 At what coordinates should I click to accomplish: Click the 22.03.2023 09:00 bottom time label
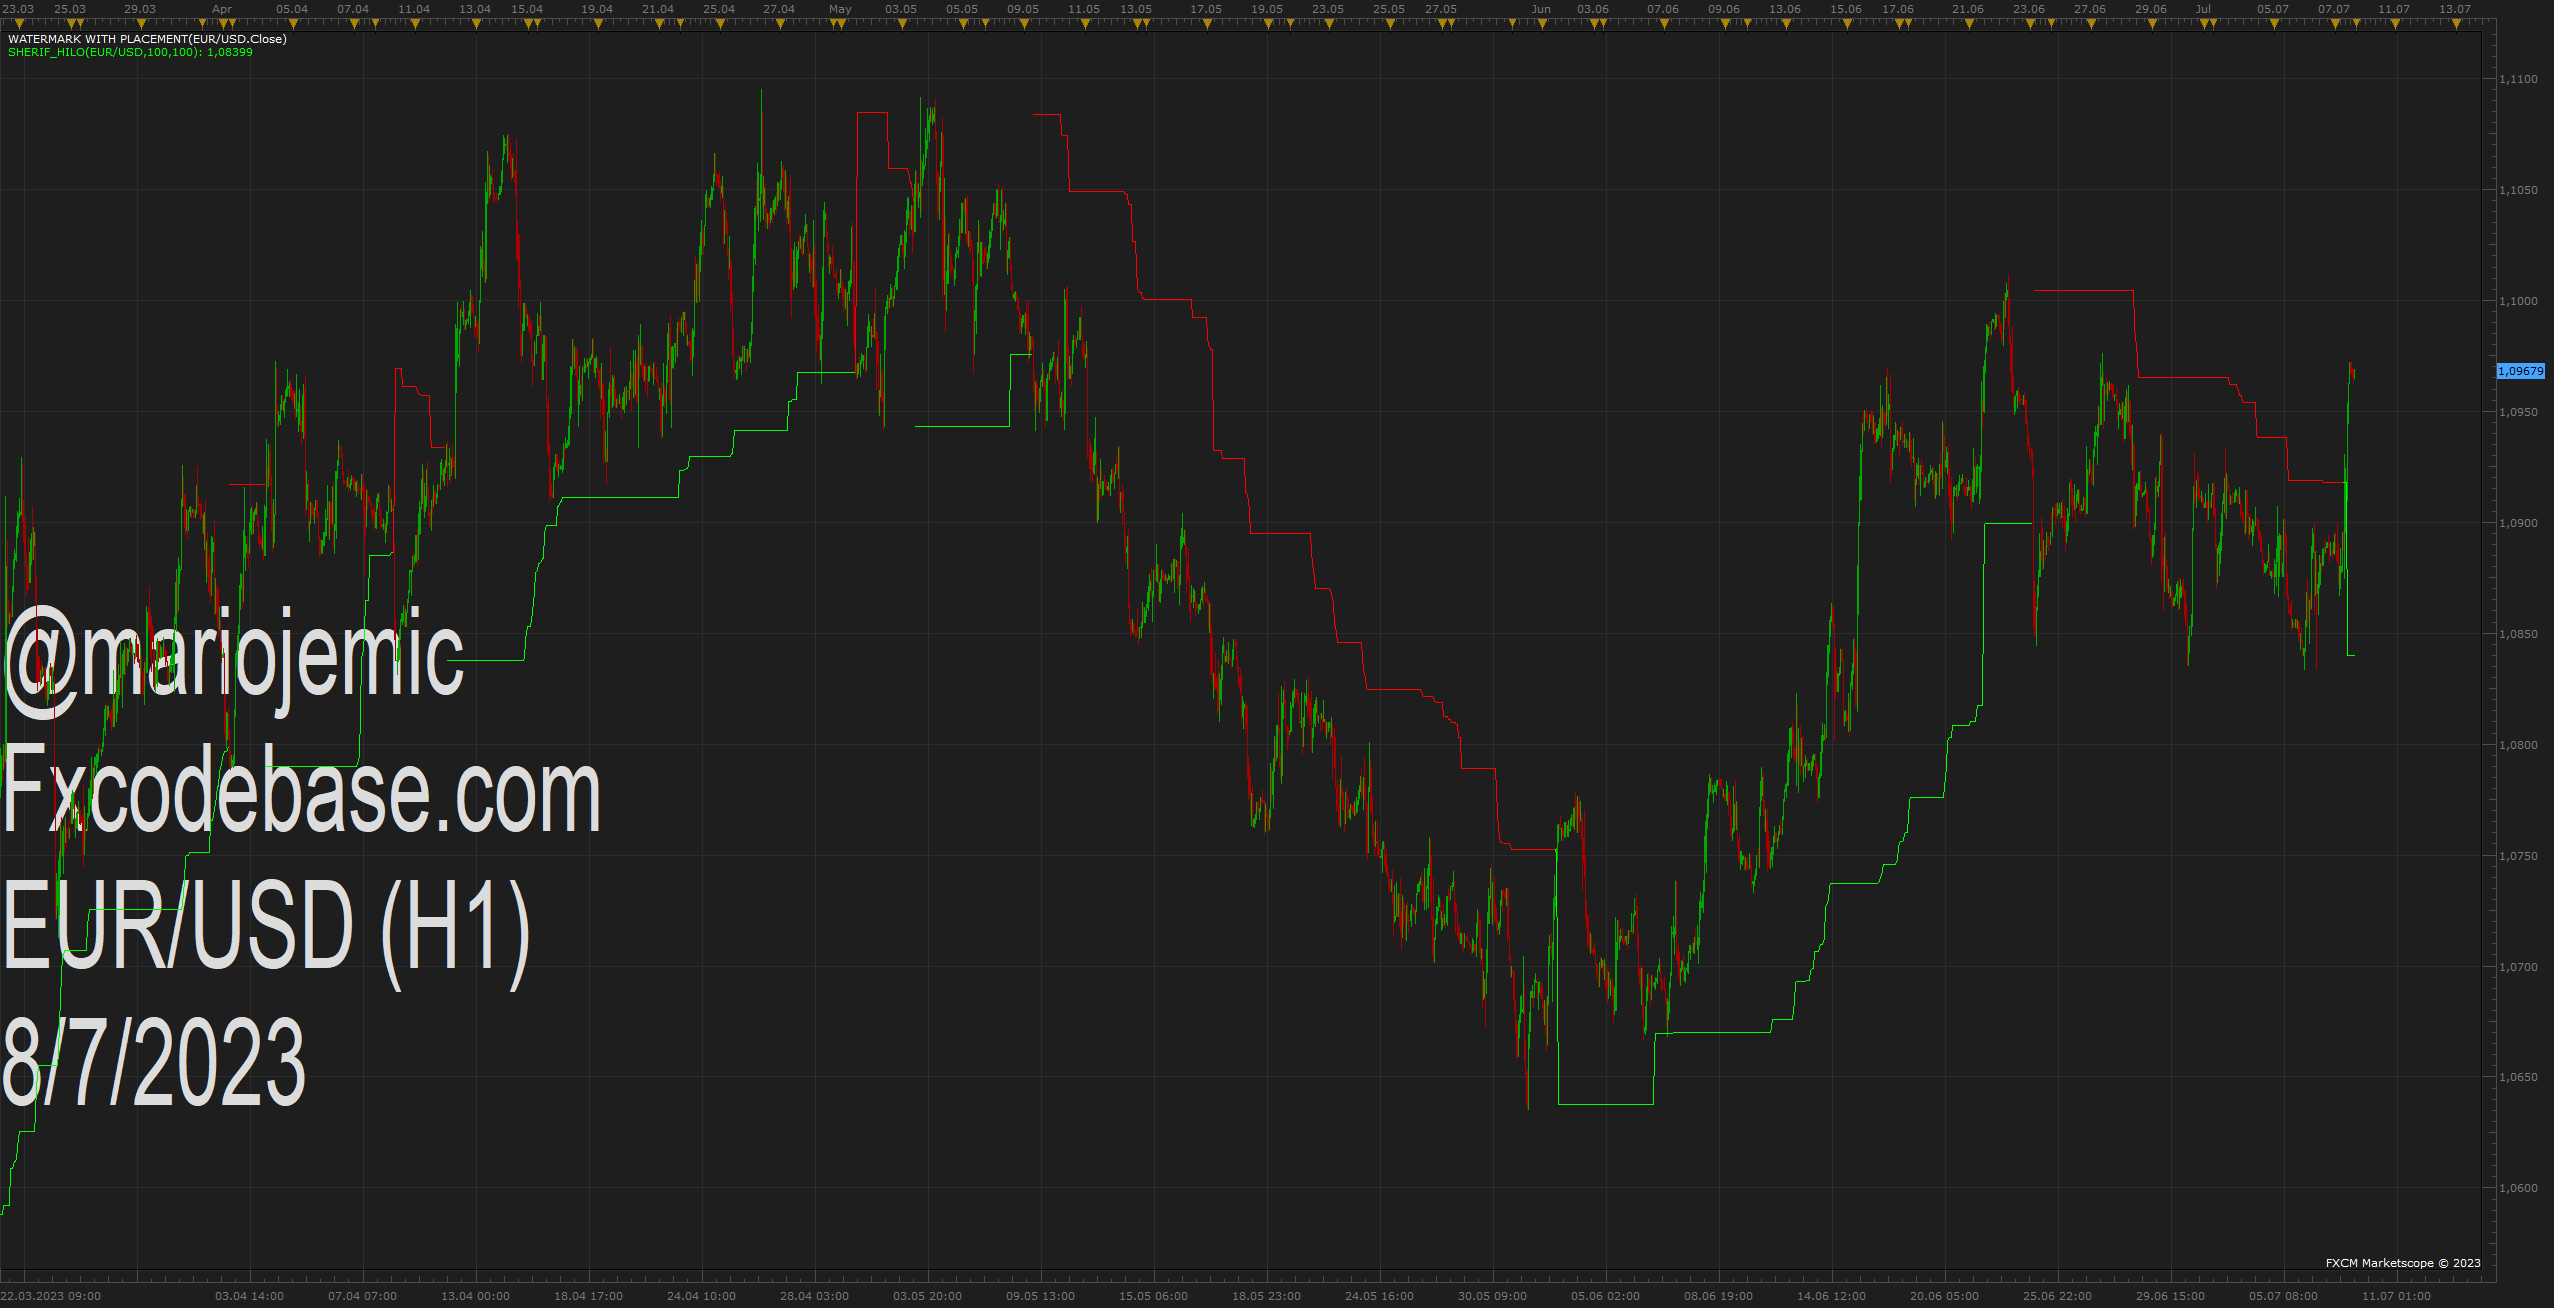51,1296
